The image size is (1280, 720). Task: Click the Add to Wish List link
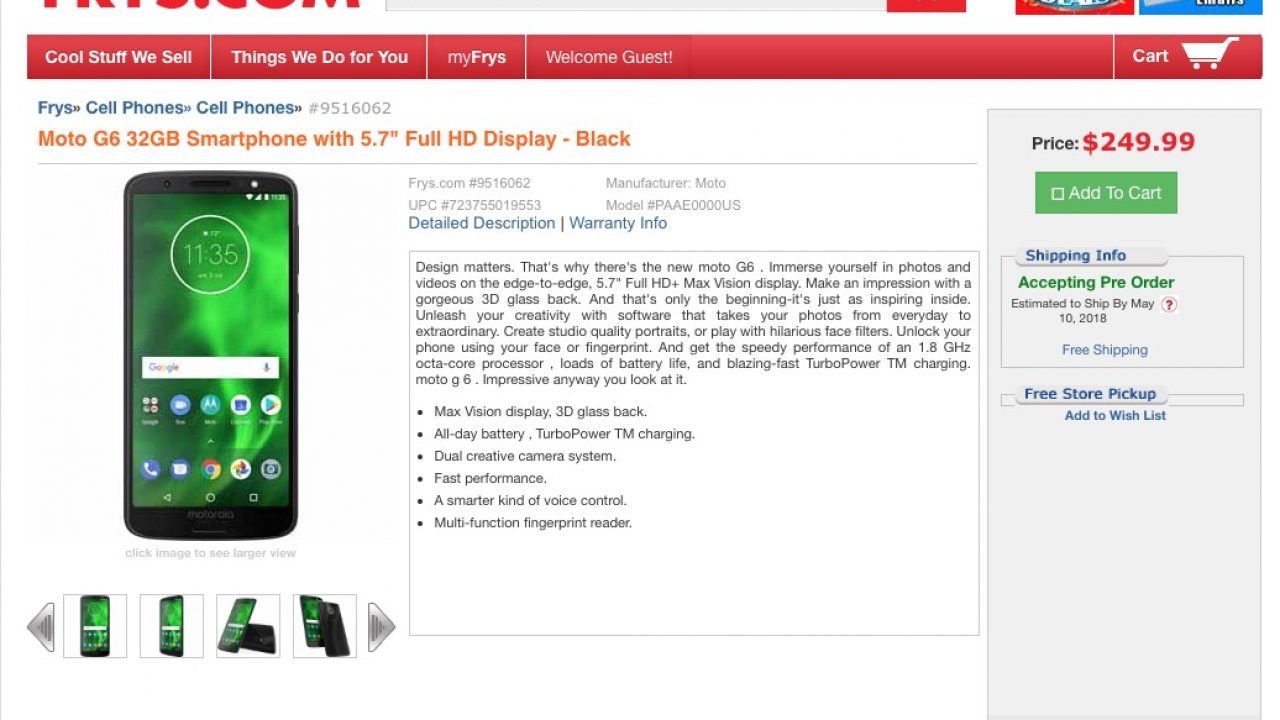(1115, 415)
